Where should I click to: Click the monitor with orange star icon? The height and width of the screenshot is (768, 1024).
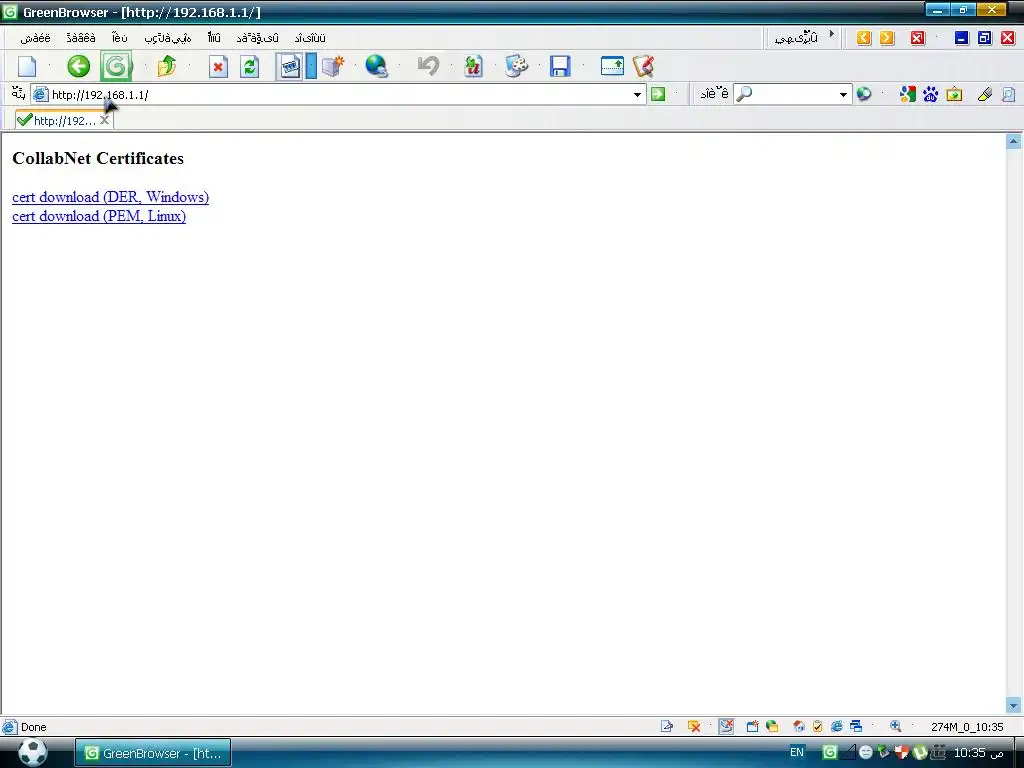pyautogui.click(x=333, y=66)
